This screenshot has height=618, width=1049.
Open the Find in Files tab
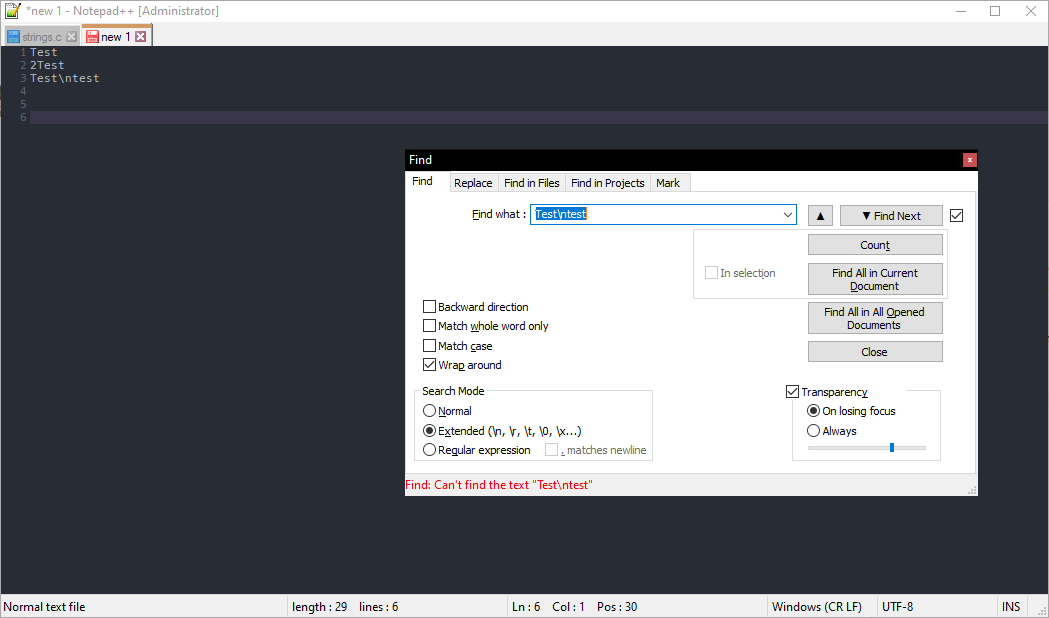(531, 182)
